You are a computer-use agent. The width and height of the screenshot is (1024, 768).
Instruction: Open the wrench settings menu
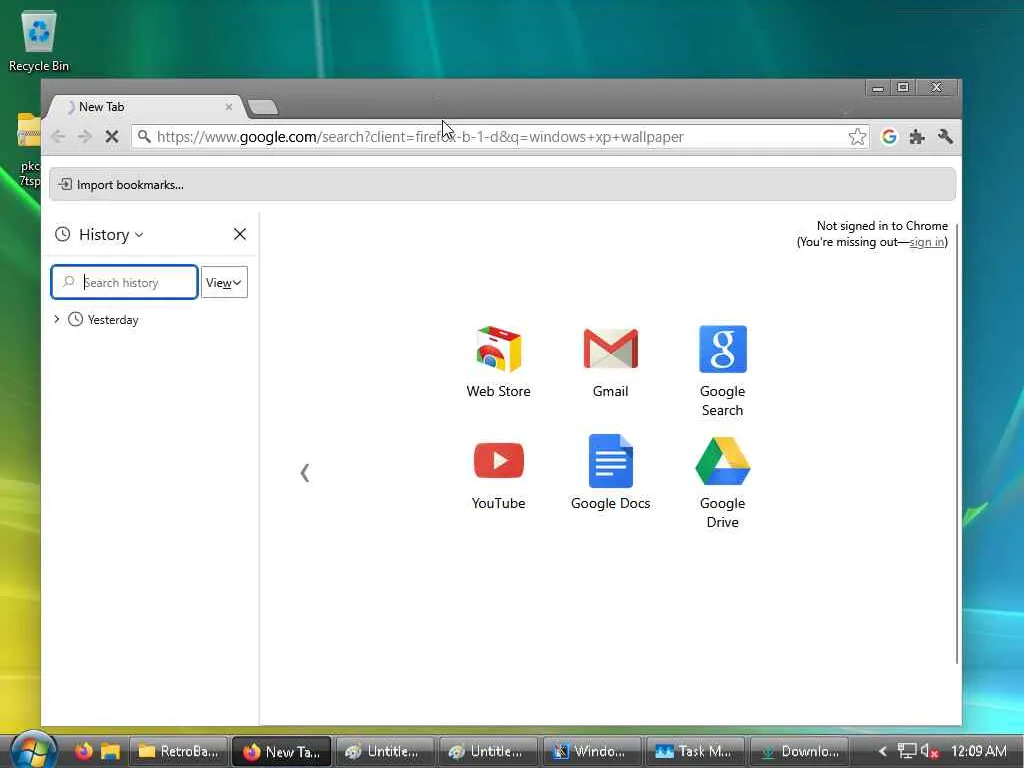[x=945, y=136]
